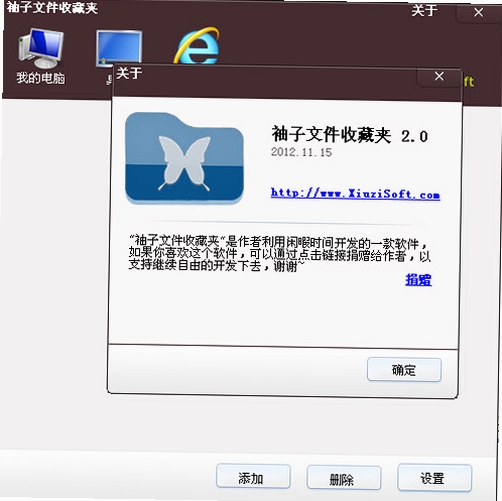Click the butterfly folder logo in About dialog

coord(184,158)
